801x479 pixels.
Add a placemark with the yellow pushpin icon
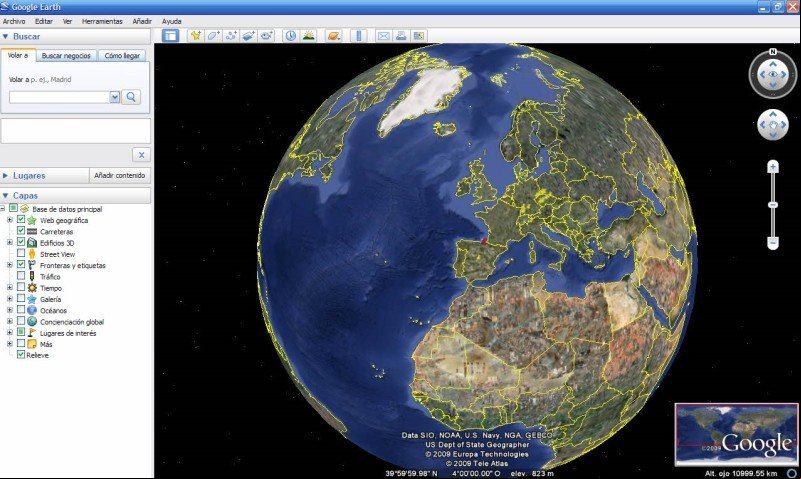[196, 36]
